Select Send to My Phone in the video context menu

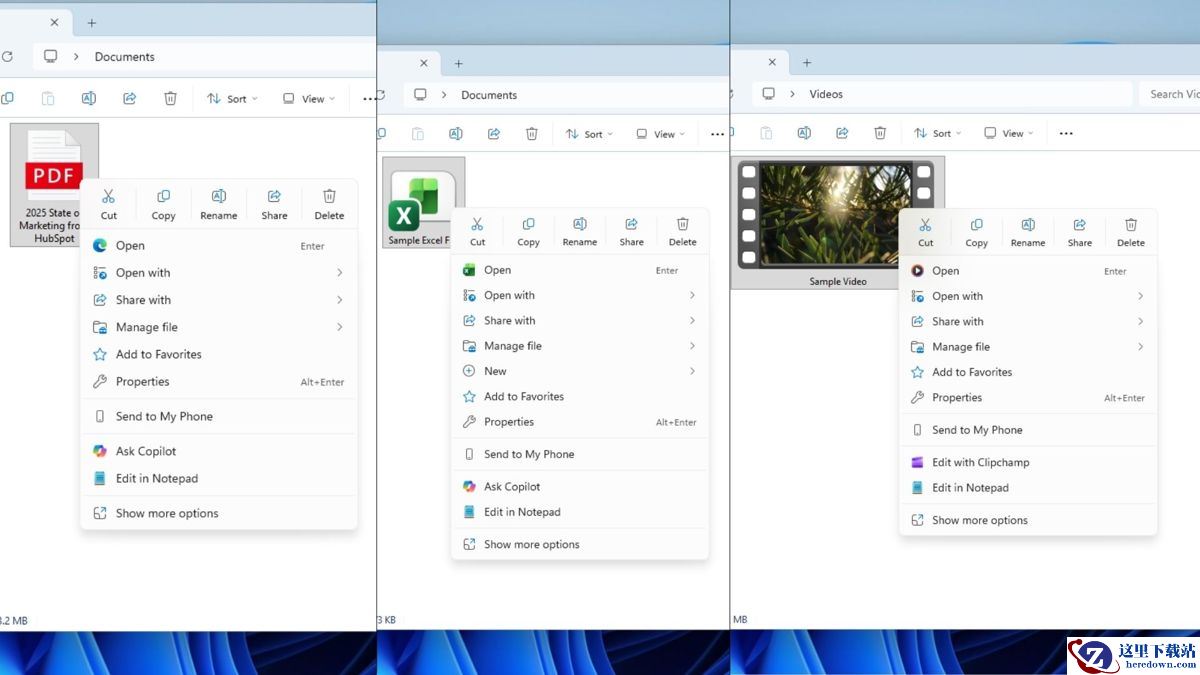(977, 430)
